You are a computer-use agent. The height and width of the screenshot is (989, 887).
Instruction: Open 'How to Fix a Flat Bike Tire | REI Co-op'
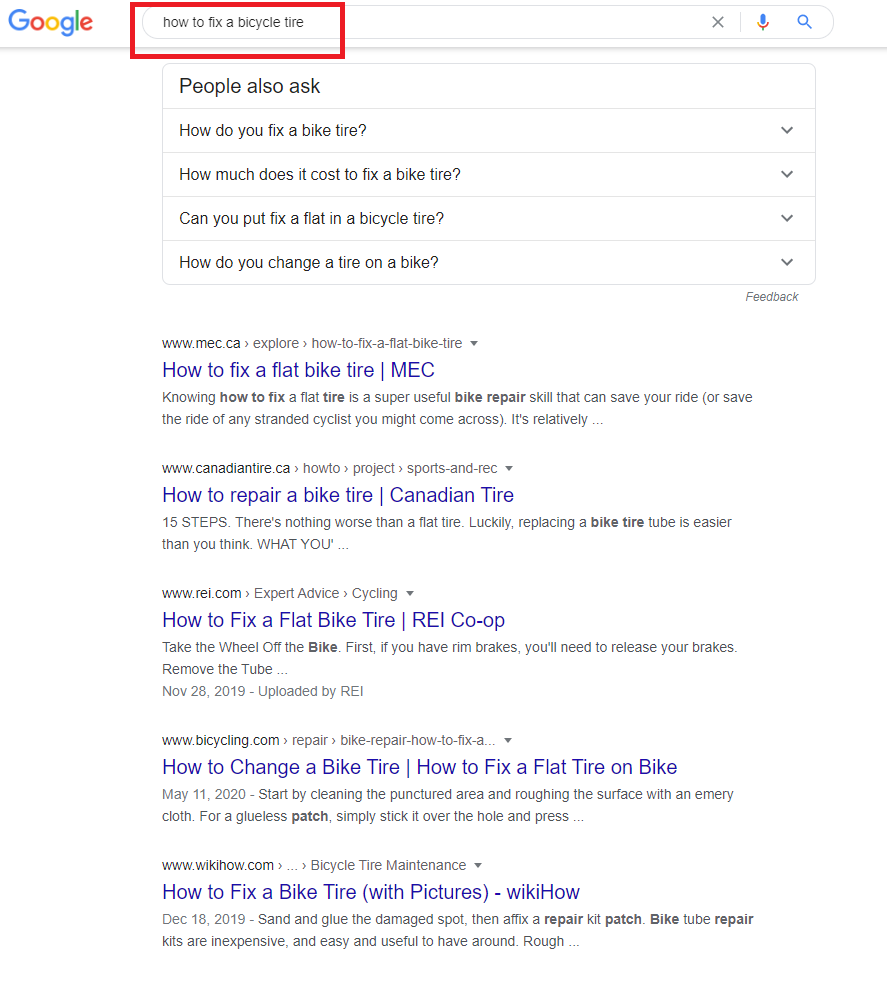click(334, 620)
